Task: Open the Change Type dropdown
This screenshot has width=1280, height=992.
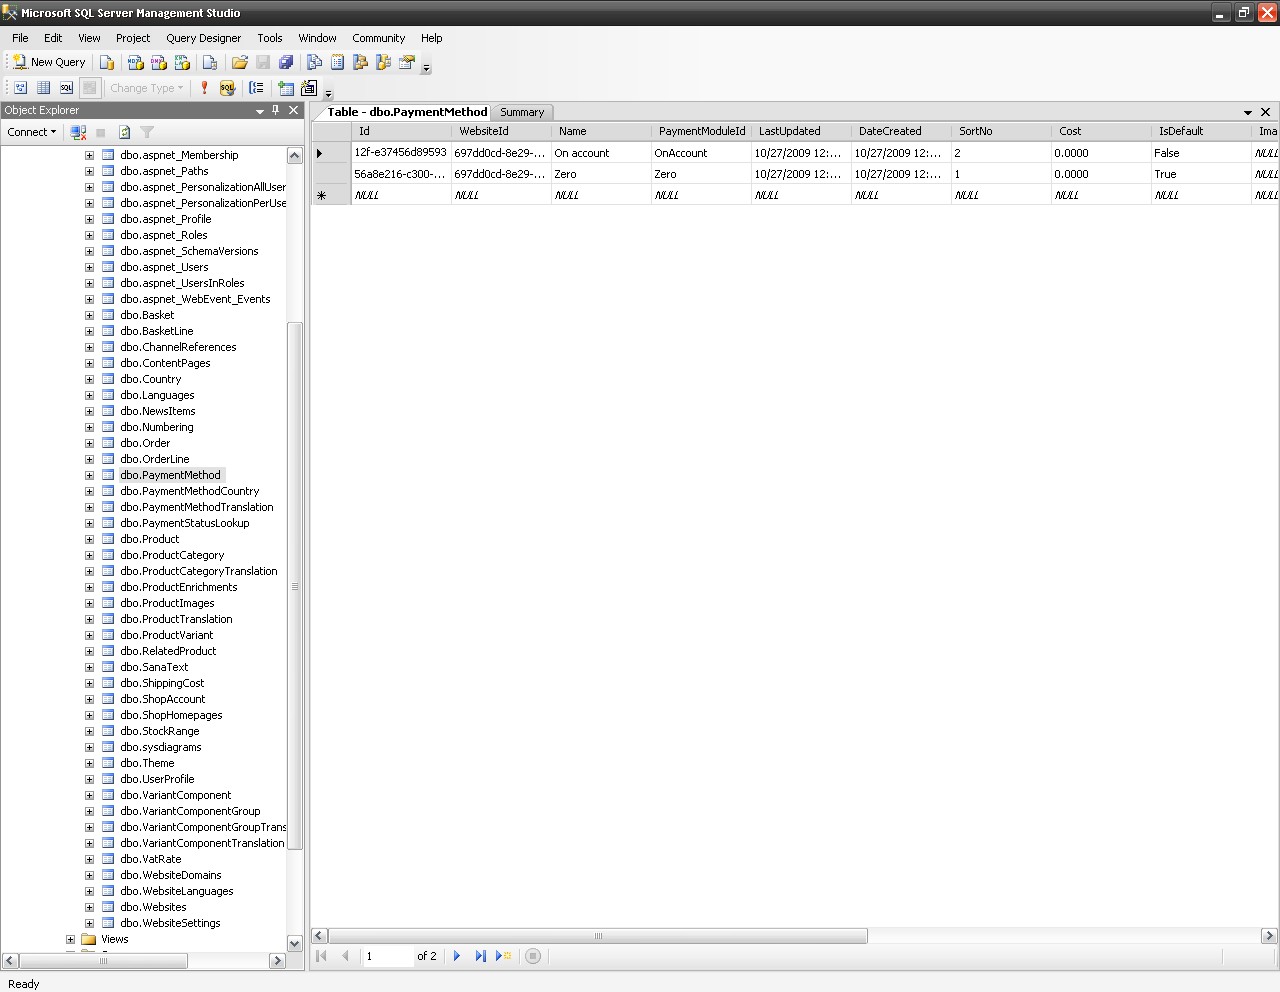Action: pyautogui.click(x=146, y=88)
